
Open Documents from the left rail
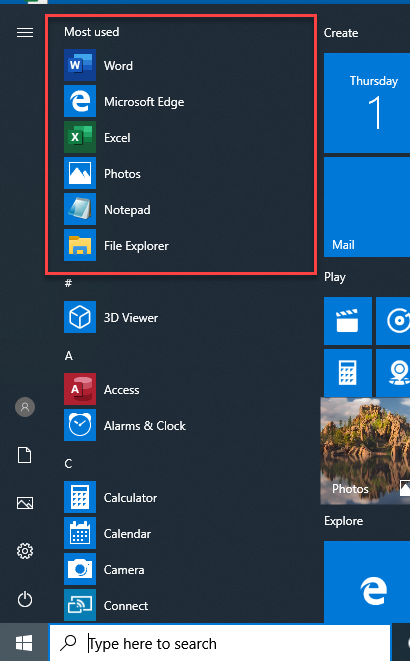click(24, 455)
